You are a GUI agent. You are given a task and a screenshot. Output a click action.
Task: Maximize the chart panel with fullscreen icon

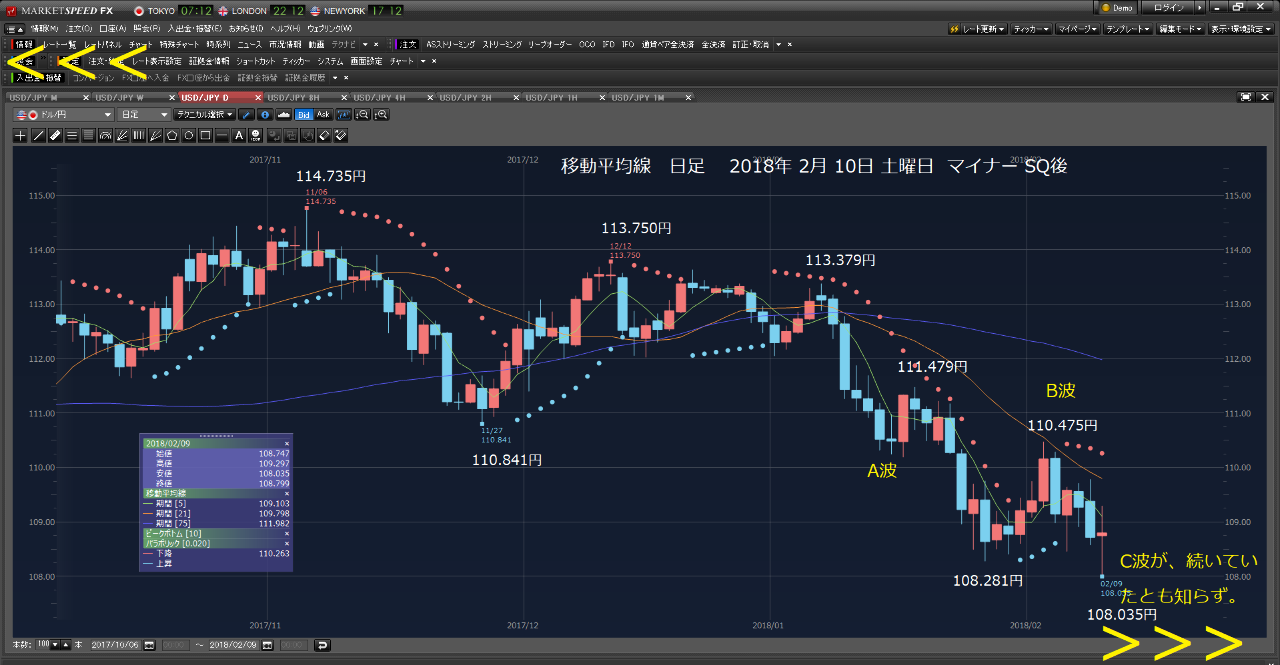click(x=1246, y=97)
